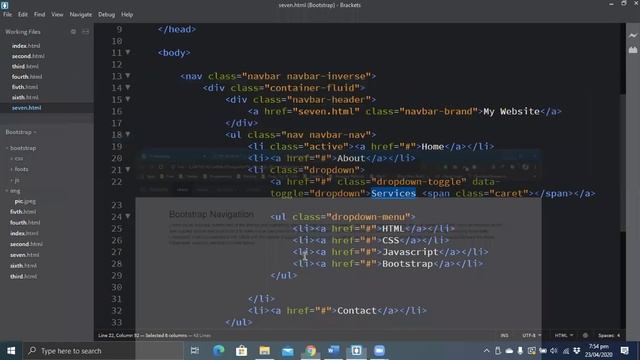Open fivth.html in the project tree
The width and height of the screenshot is (640, 360).
click(x=23, y=212)
